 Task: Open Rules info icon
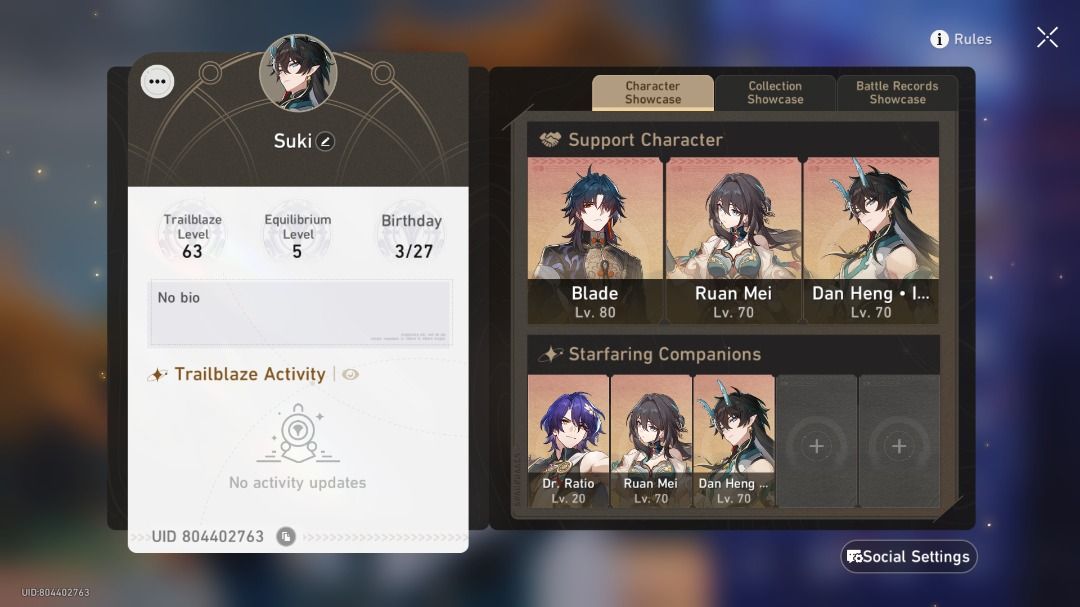(939, 39)
